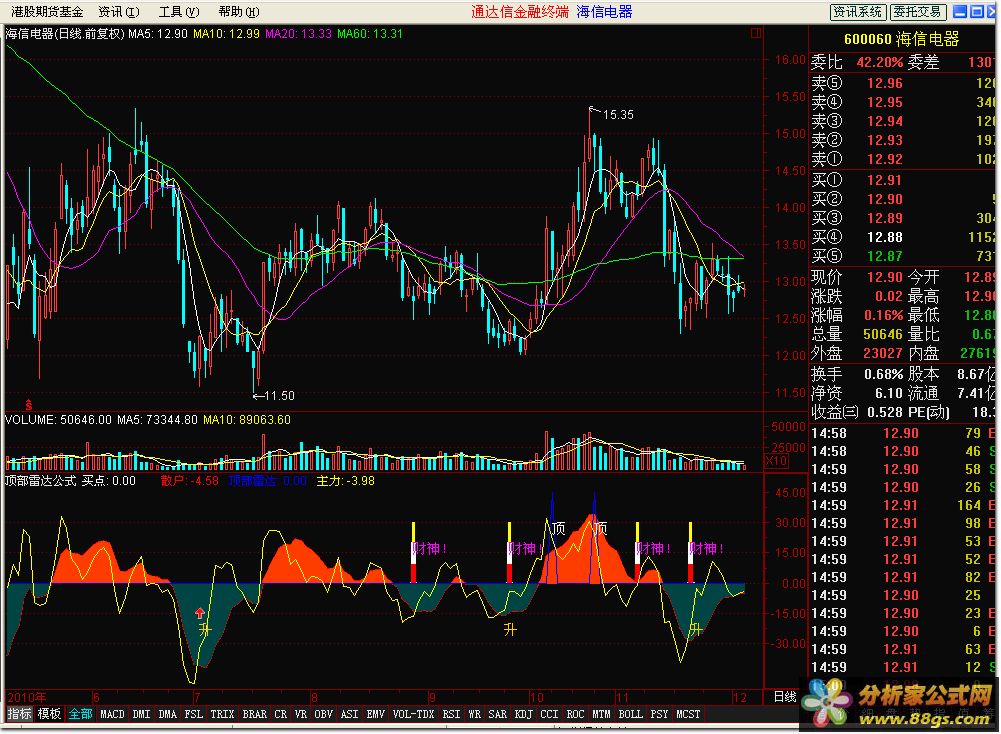Click the 委托交易 button
Viewport: 1001px width, 734px height.
point(918,11)
